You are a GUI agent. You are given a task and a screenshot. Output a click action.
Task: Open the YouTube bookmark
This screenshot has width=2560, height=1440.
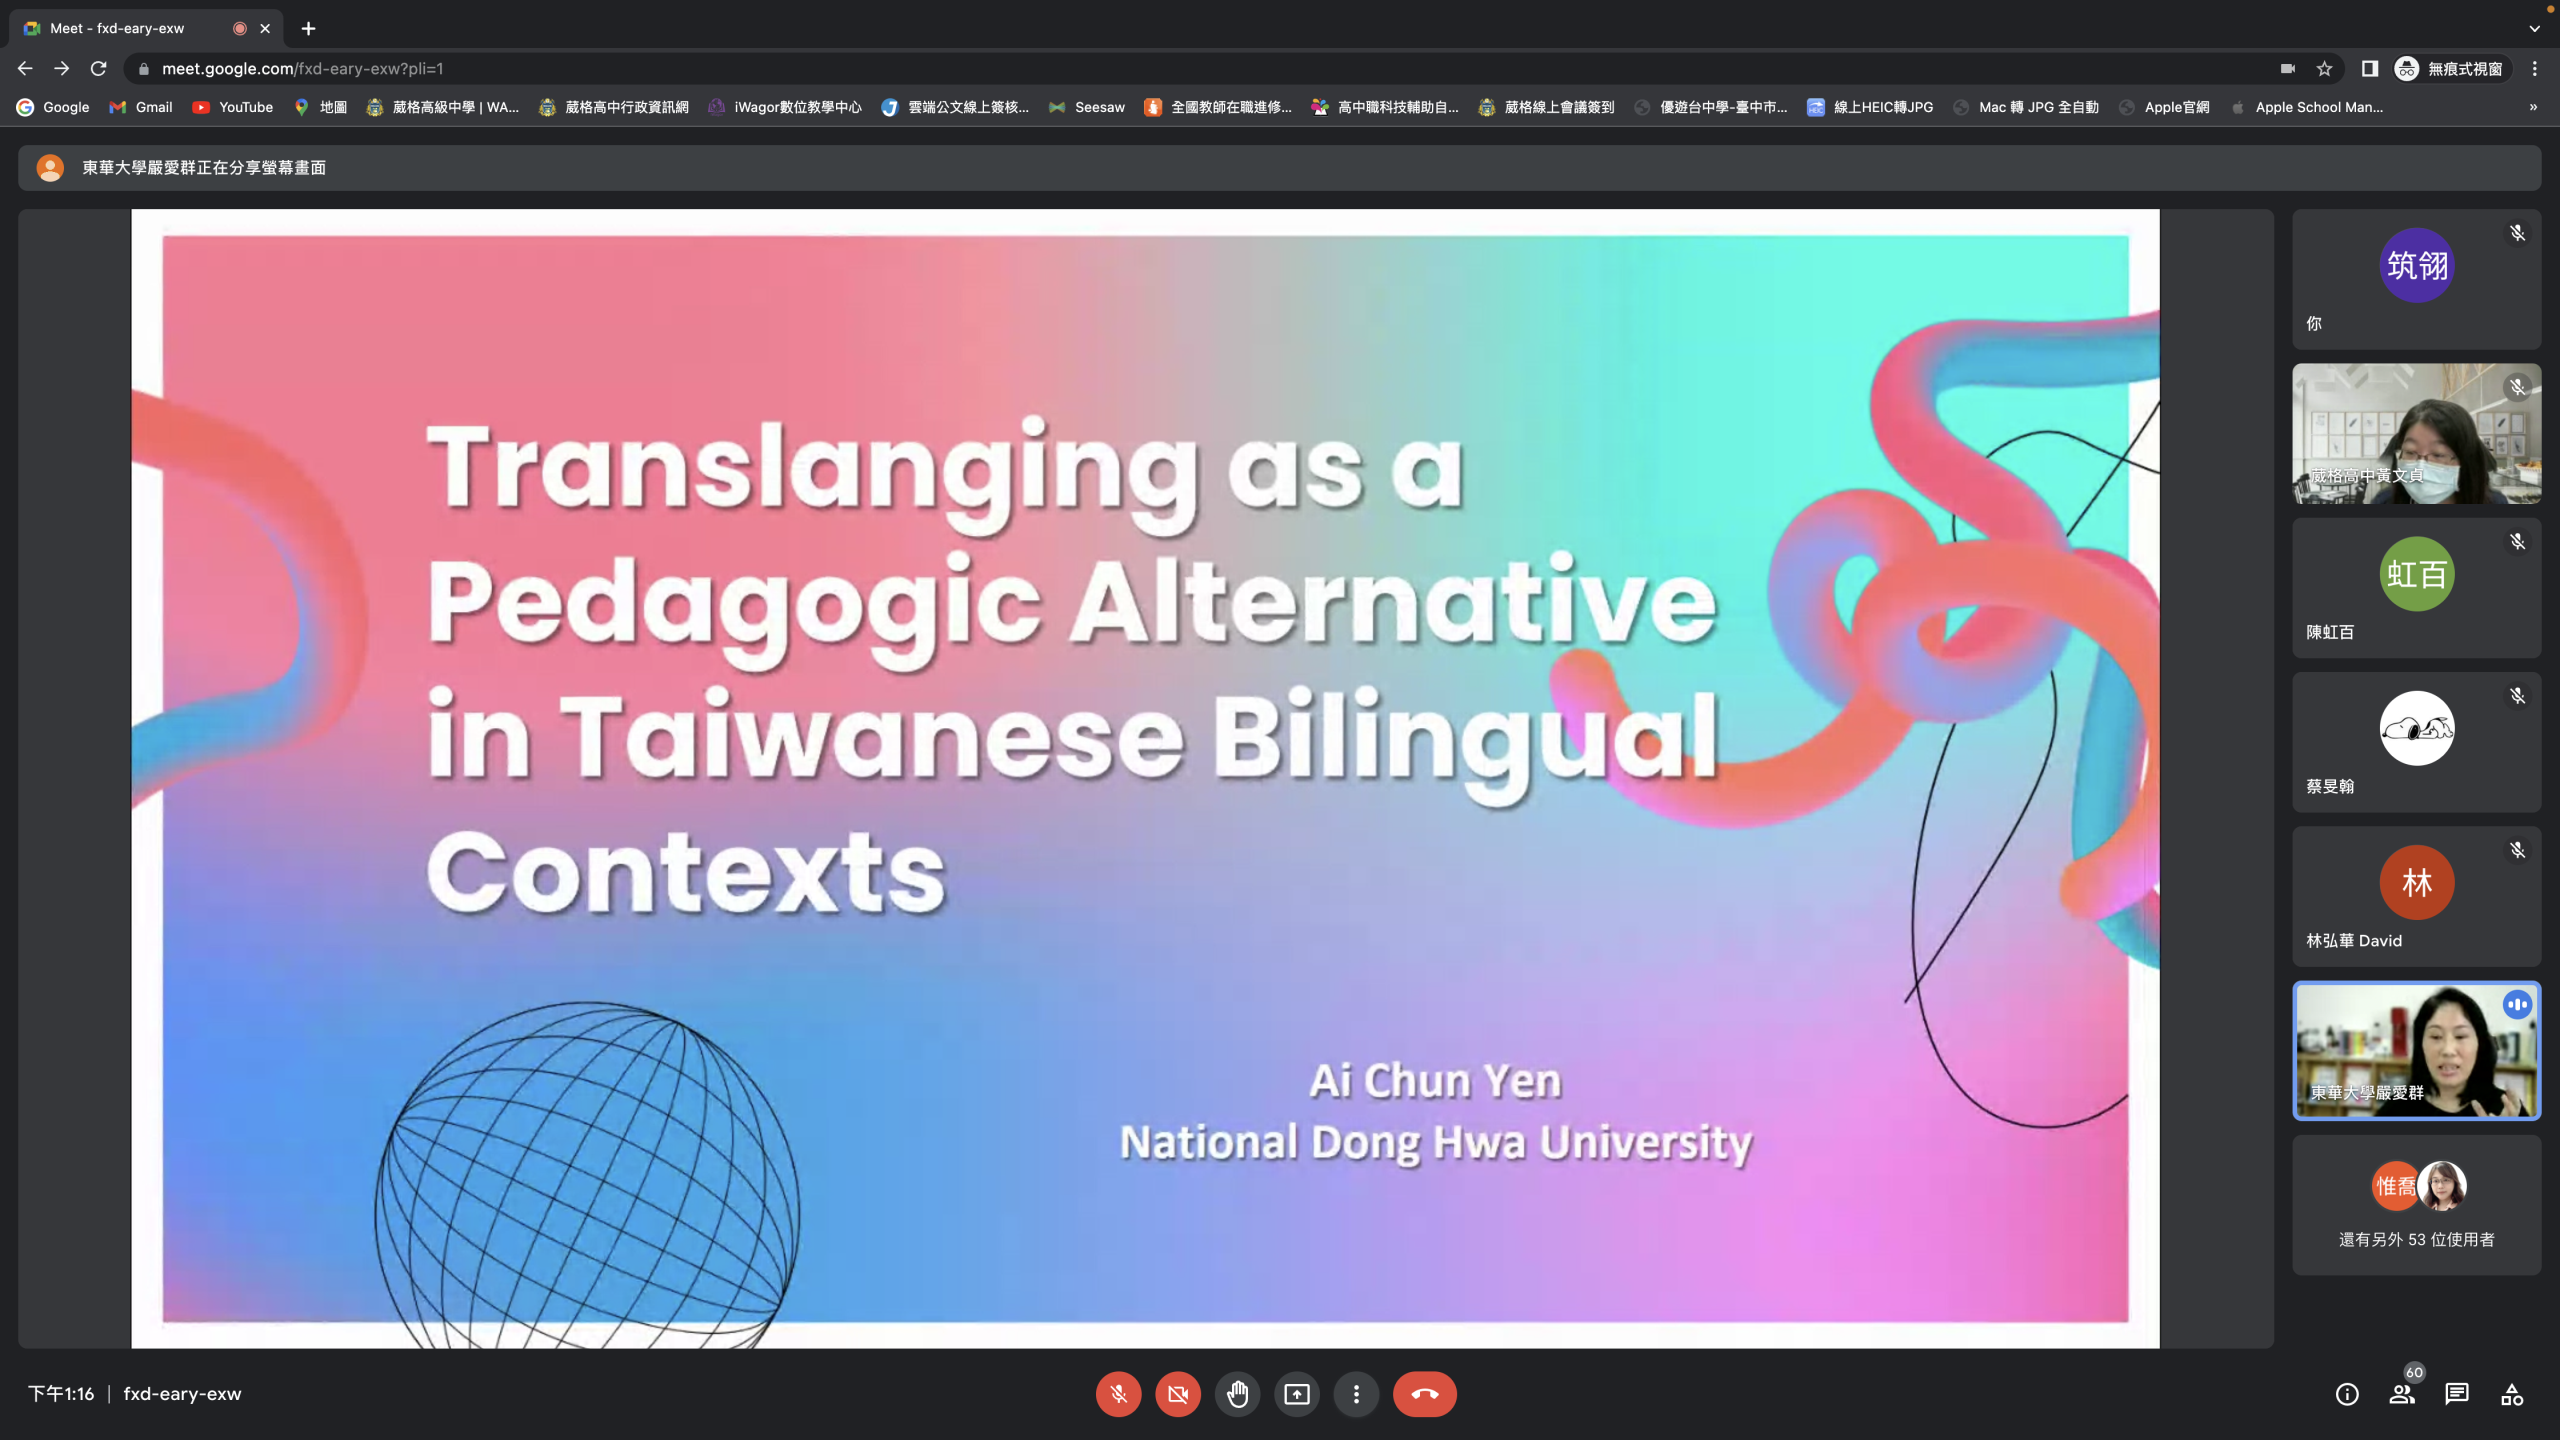pyautogui.click(x=233, y=107)
